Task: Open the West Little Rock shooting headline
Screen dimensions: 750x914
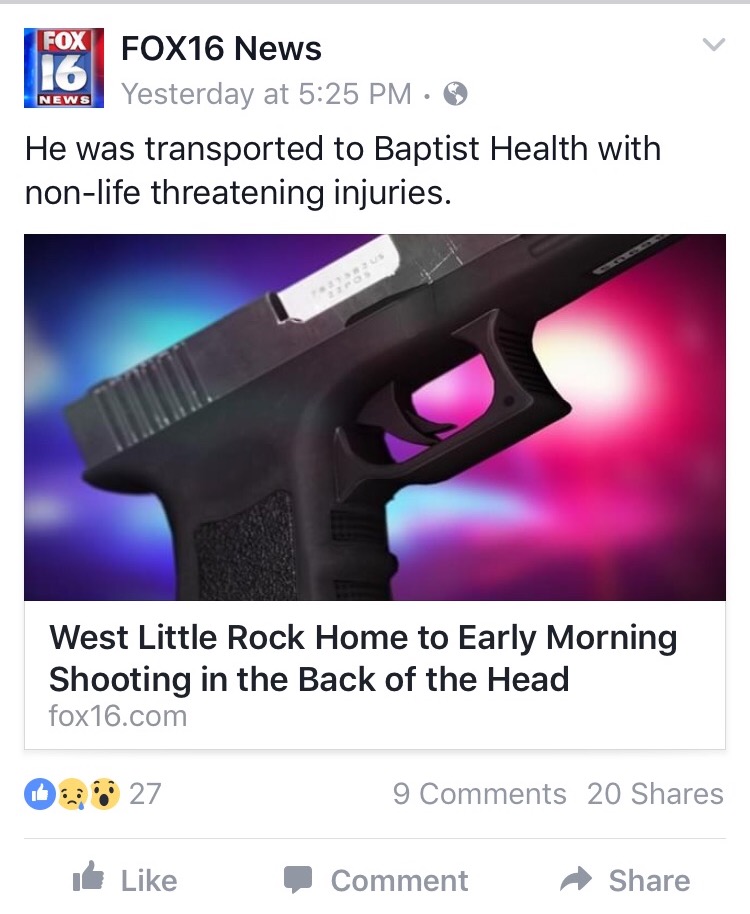Action: pos(362,658)
